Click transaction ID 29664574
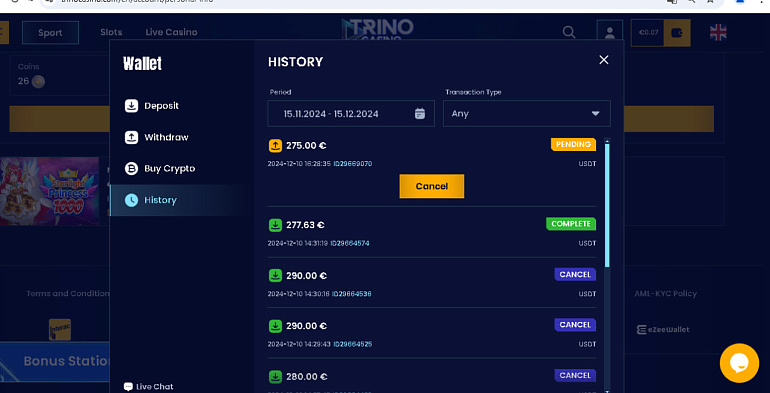This screenshot has height=393, width=770. tap(350, 243)
